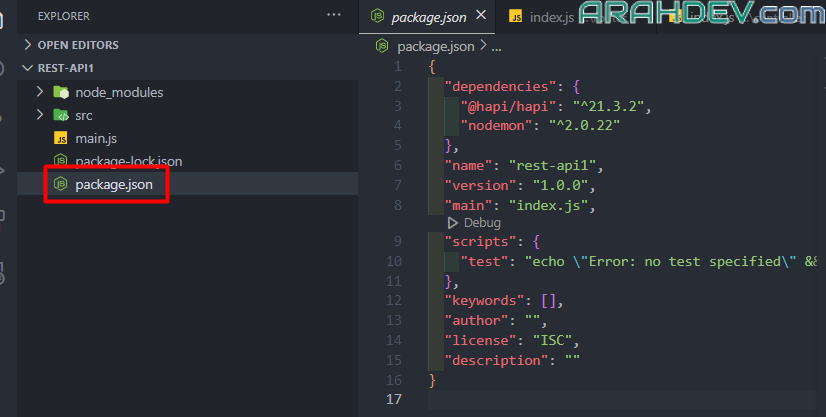826x417 pixels.
Task: Expand the src folder chevron
Action: pyautogui.click(x=40, y=115)
